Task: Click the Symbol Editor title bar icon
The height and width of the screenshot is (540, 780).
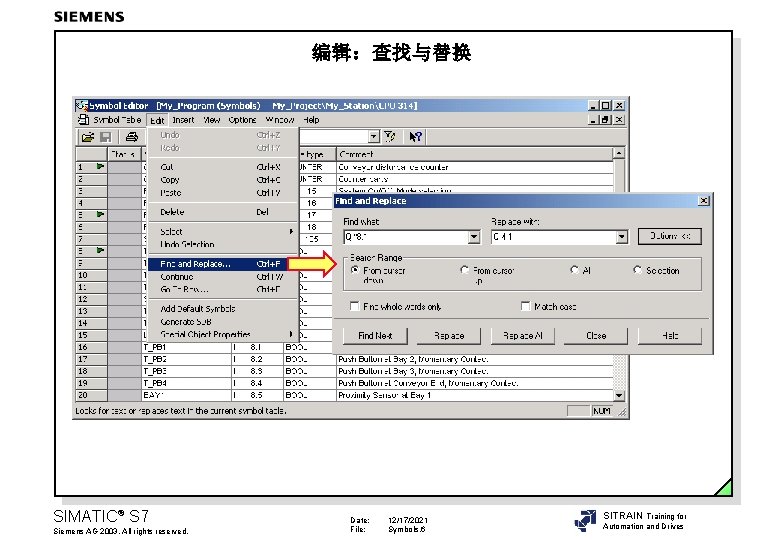Action: pyautogui.click(x=82, y=105)
